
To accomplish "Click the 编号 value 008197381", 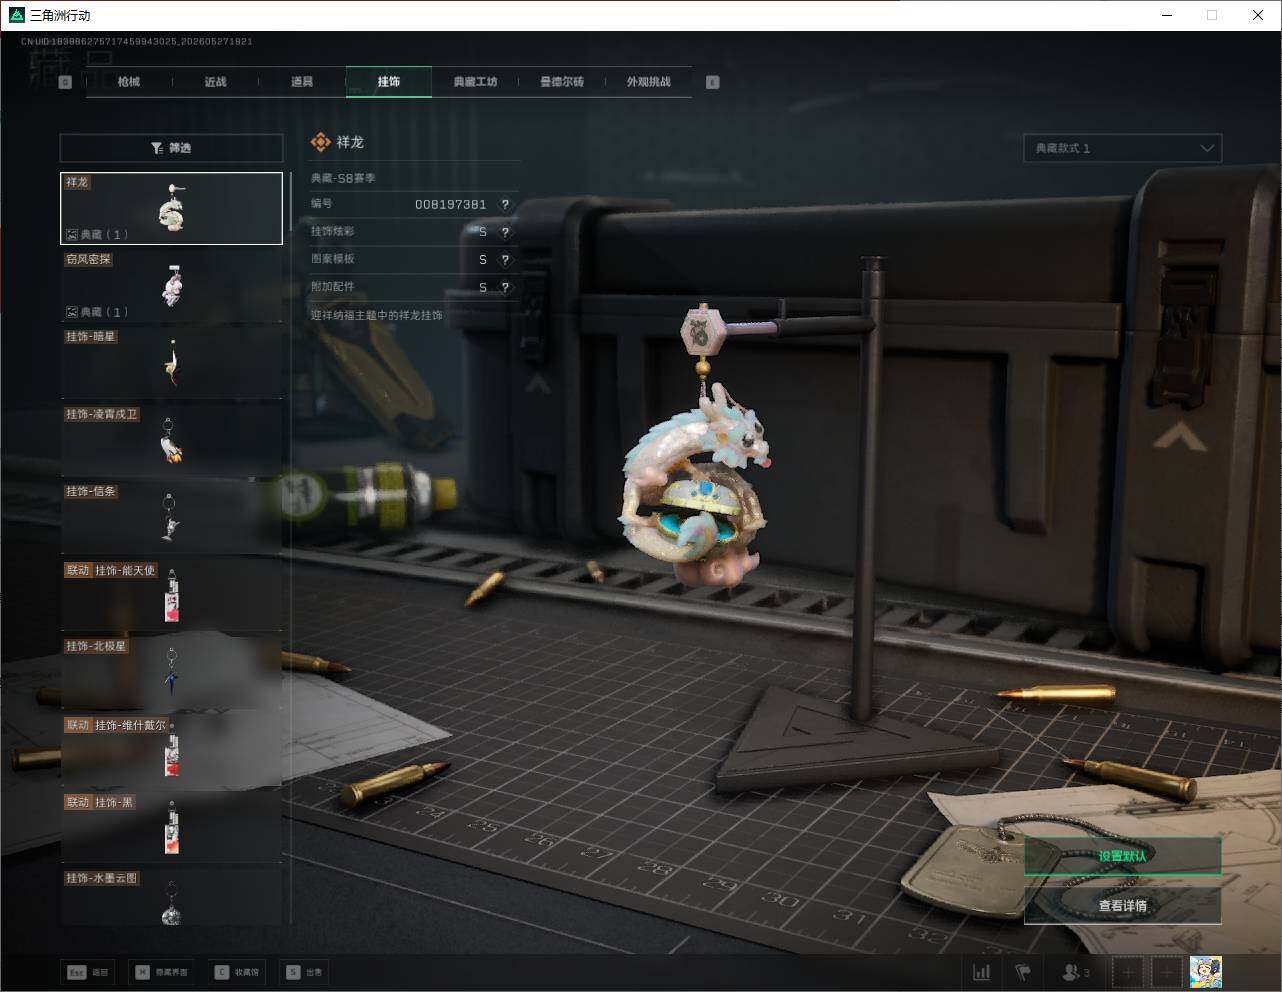I will [451, 204].
